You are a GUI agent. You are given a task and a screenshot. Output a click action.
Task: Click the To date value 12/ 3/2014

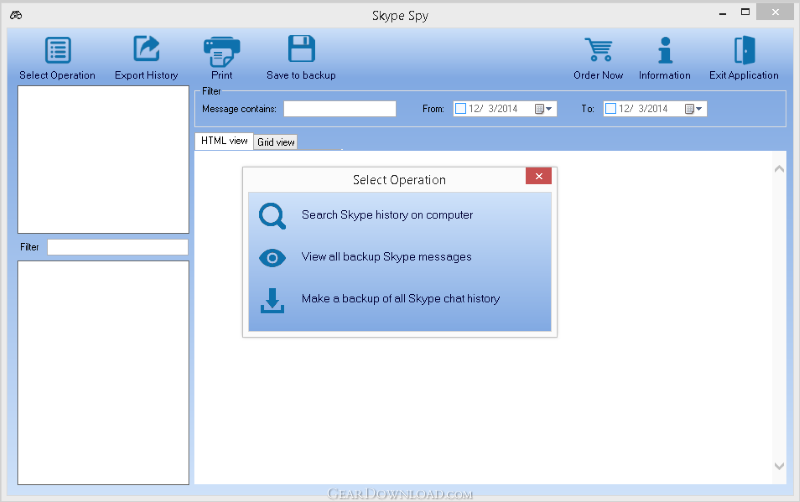643,109
